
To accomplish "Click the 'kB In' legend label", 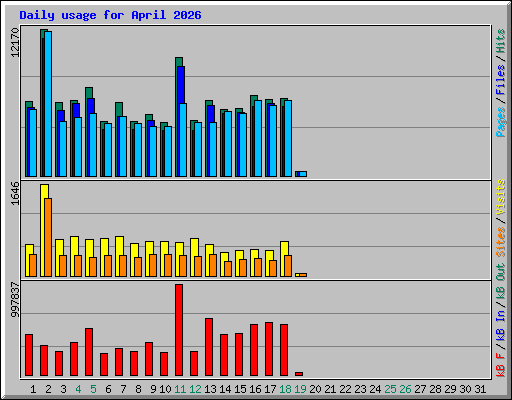I will (500, 326).
